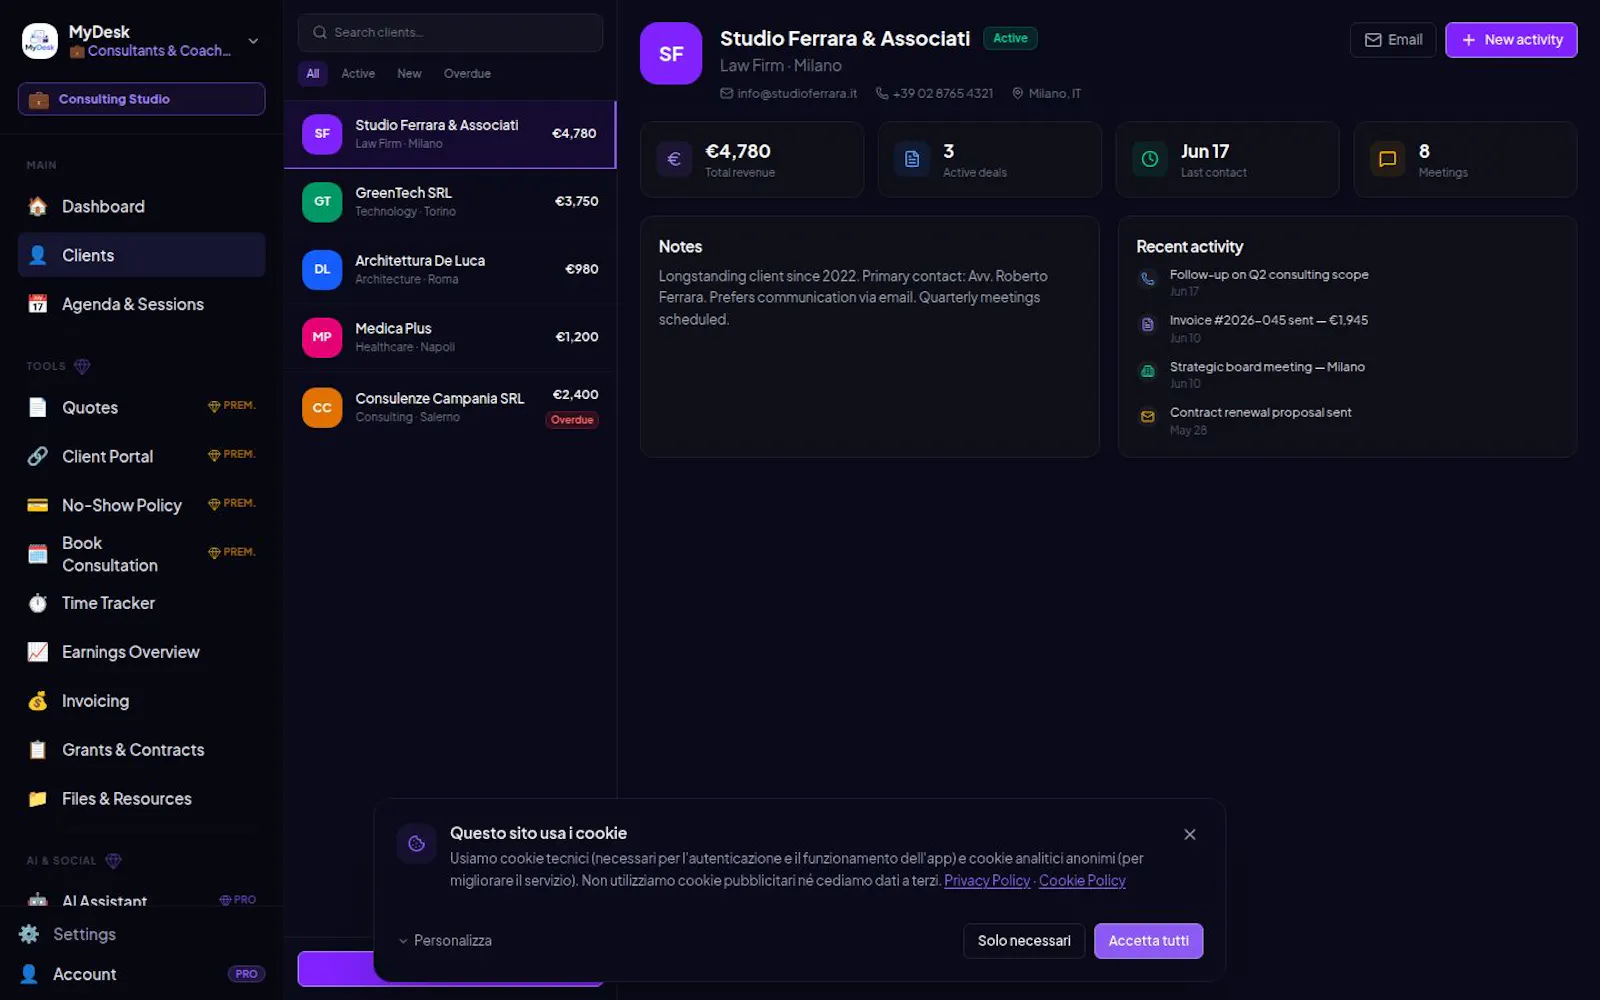1600x1000 pixels.
Task: Click the Account user icon
Action: (x=29, y=974)
